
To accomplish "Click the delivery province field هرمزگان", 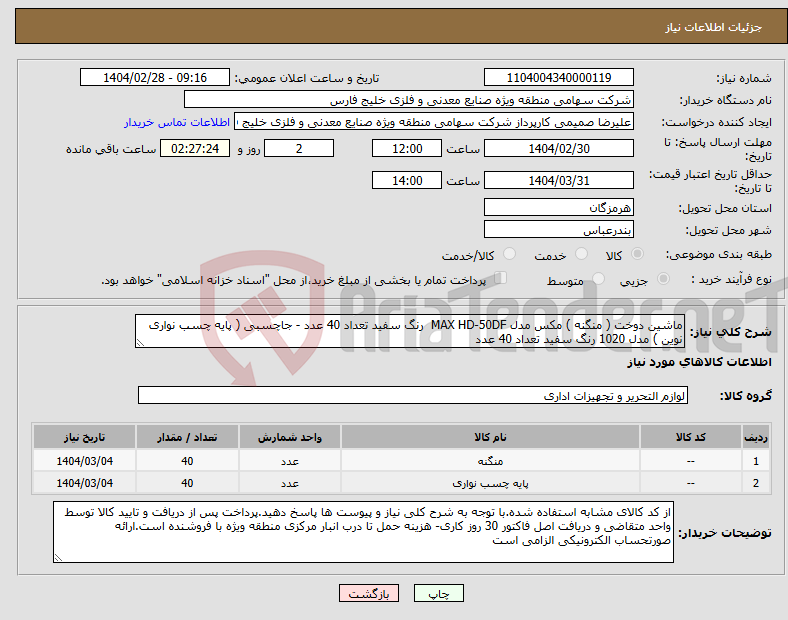I will coord(558,207).
